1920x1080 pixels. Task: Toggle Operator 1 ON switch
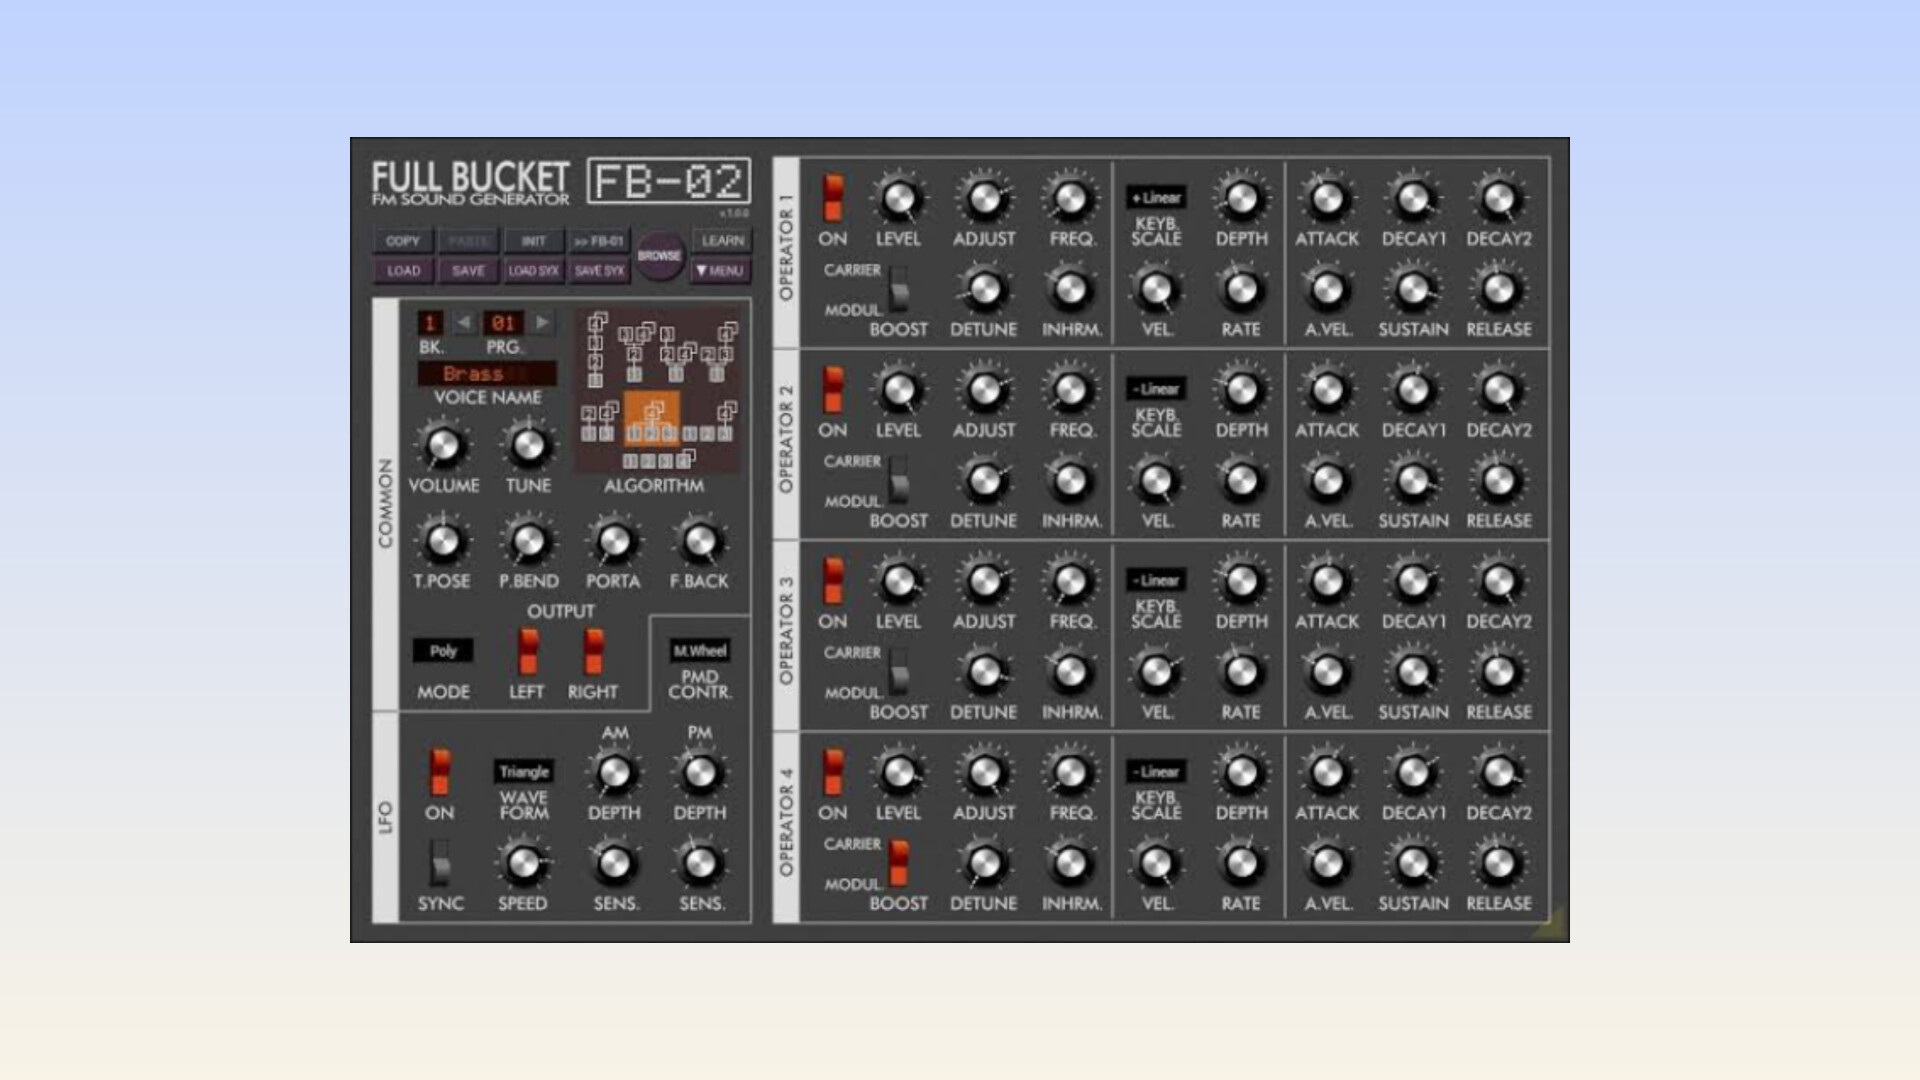(x=832, y=197)
